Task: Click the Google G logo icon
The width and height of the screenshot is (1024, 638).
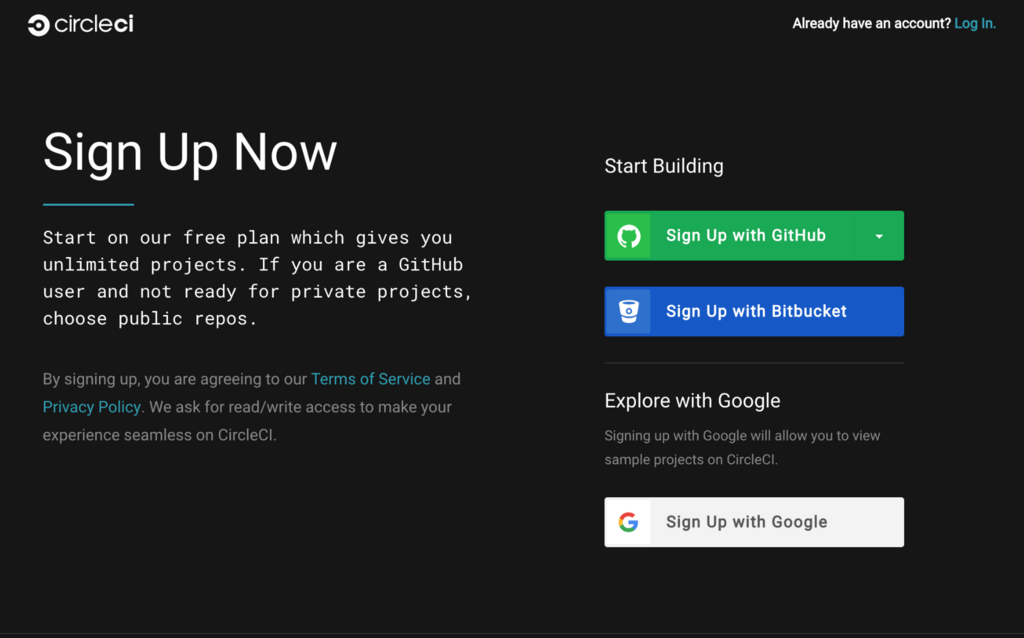Action: coord(628,522)
